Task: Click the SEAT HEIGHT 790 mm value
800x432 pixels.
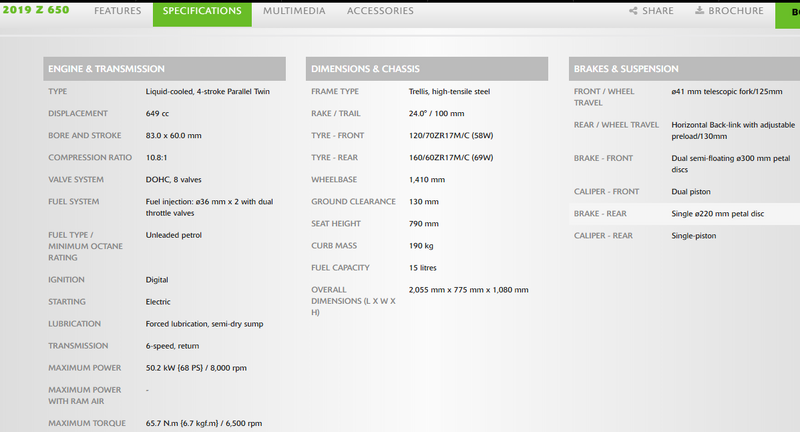Action: click(423, 223)
